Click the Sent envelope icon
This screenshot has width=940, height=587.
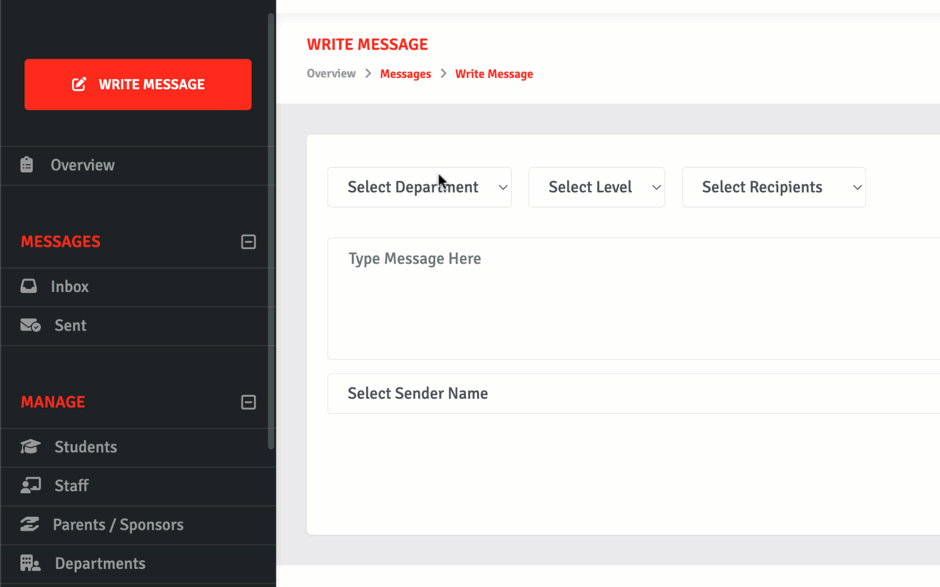click(30, 325)
